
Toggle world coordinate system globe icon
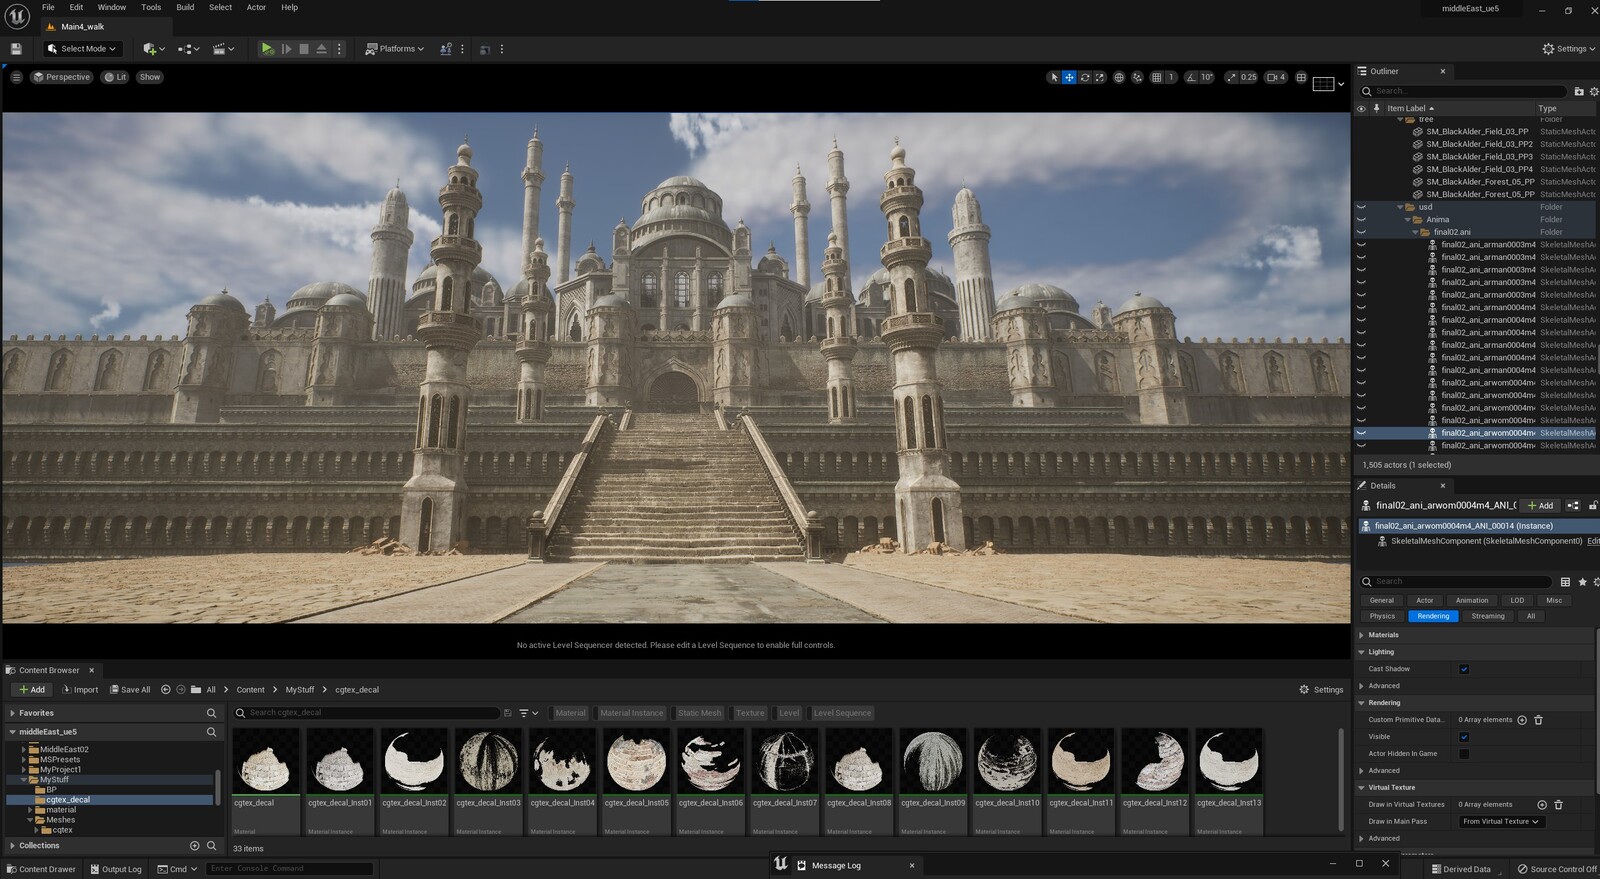coord(1119,77)
